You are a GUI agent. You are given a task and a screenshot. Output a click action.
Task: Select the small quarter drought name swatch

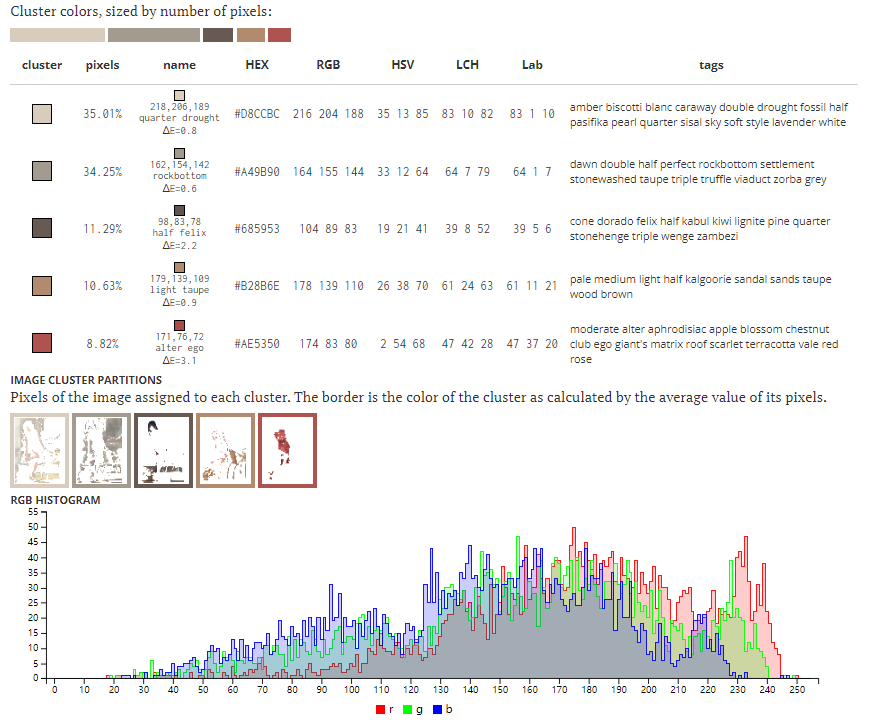(x=180, y=95)
